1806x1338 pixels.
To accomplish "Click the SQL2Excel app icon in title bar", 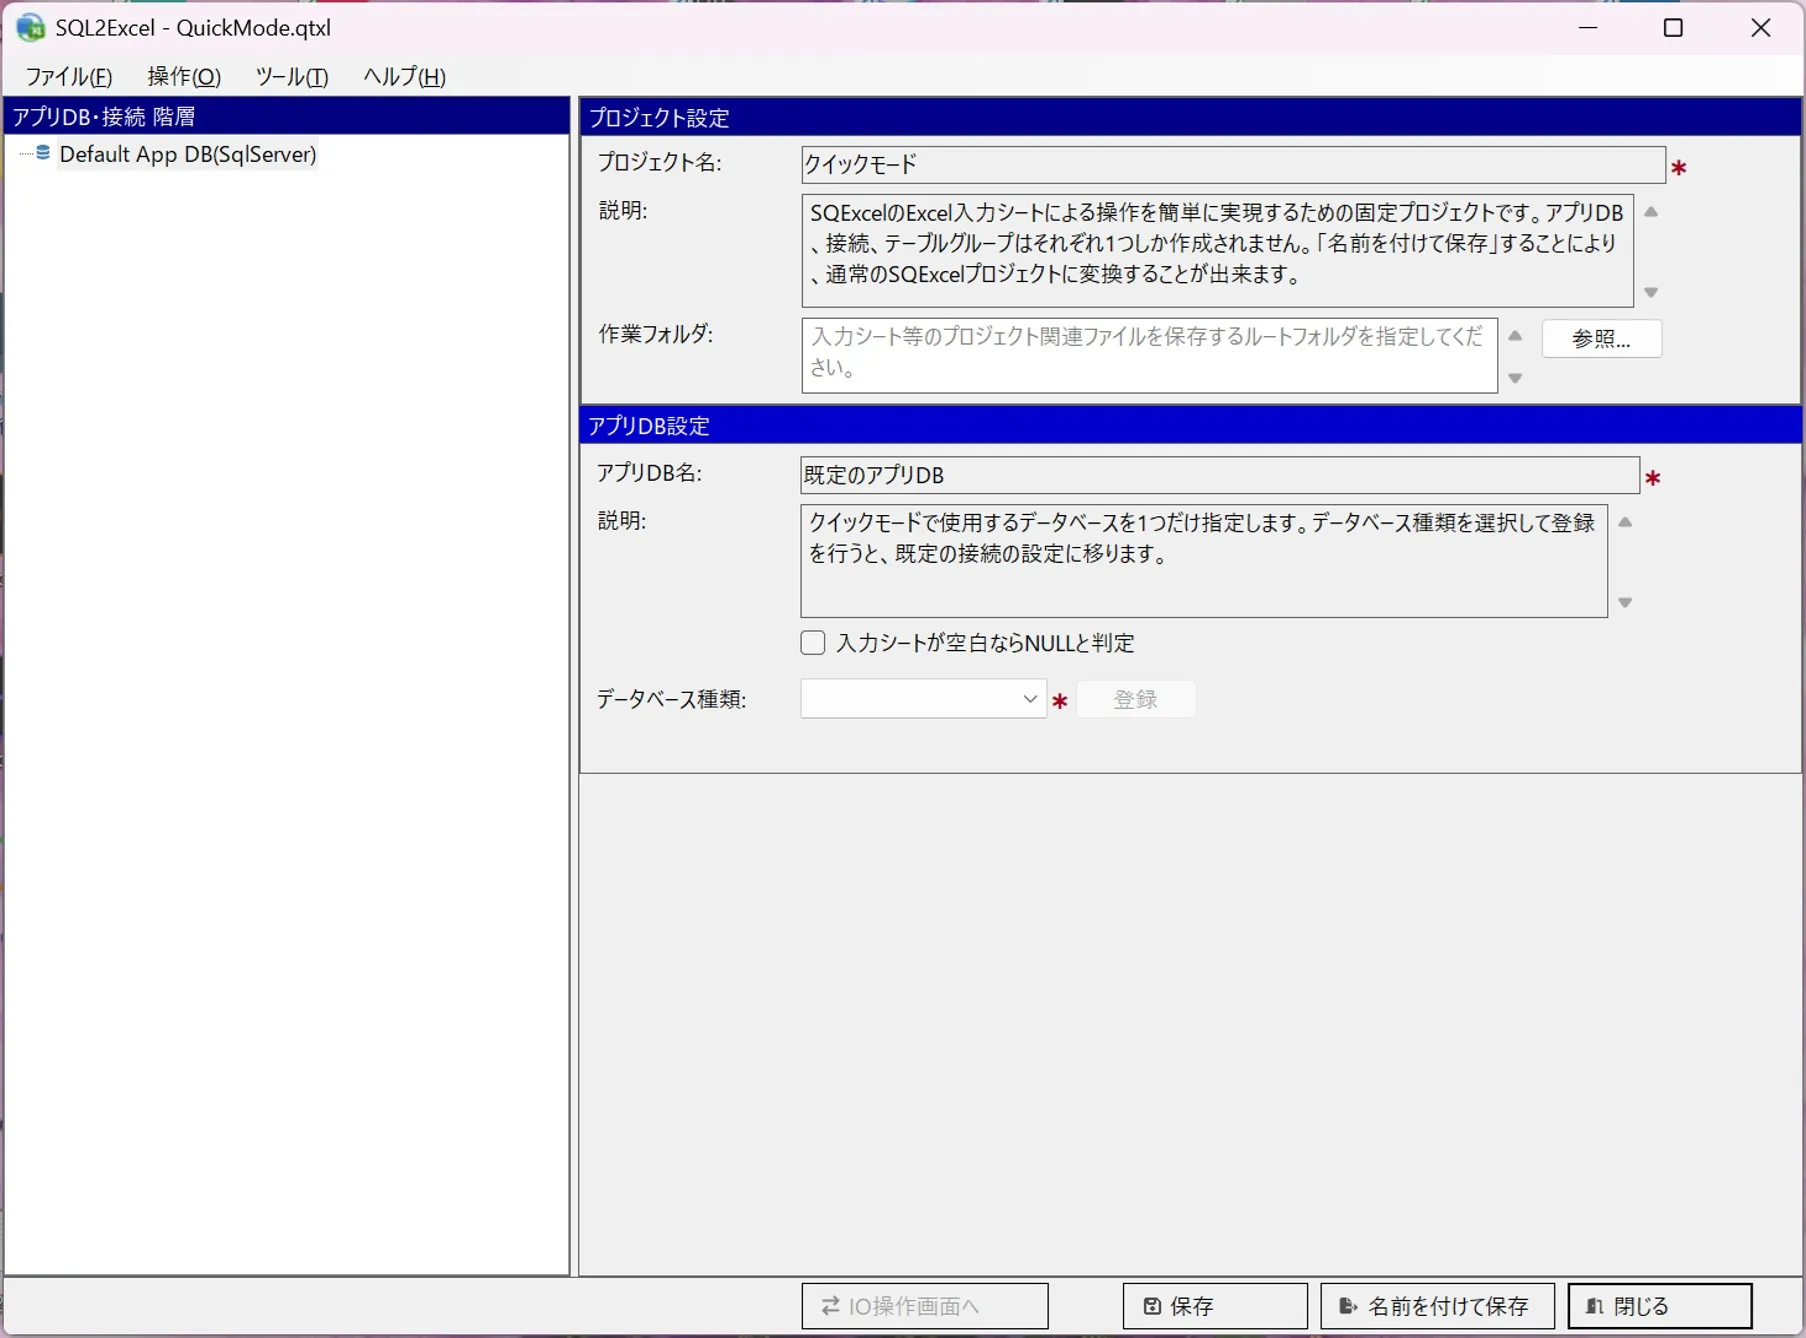I will [30, 27].
